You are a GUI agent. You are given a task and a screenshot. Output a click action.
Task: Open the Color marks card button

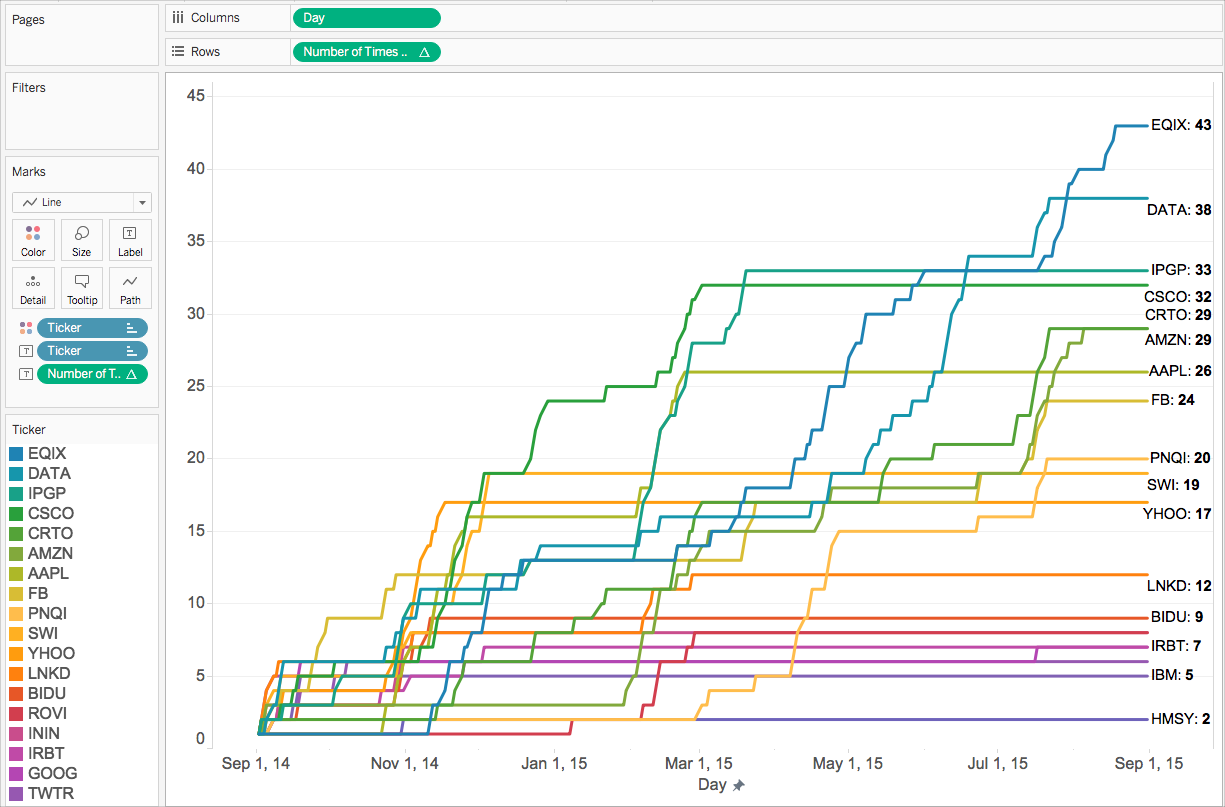[x=33, y=240]
